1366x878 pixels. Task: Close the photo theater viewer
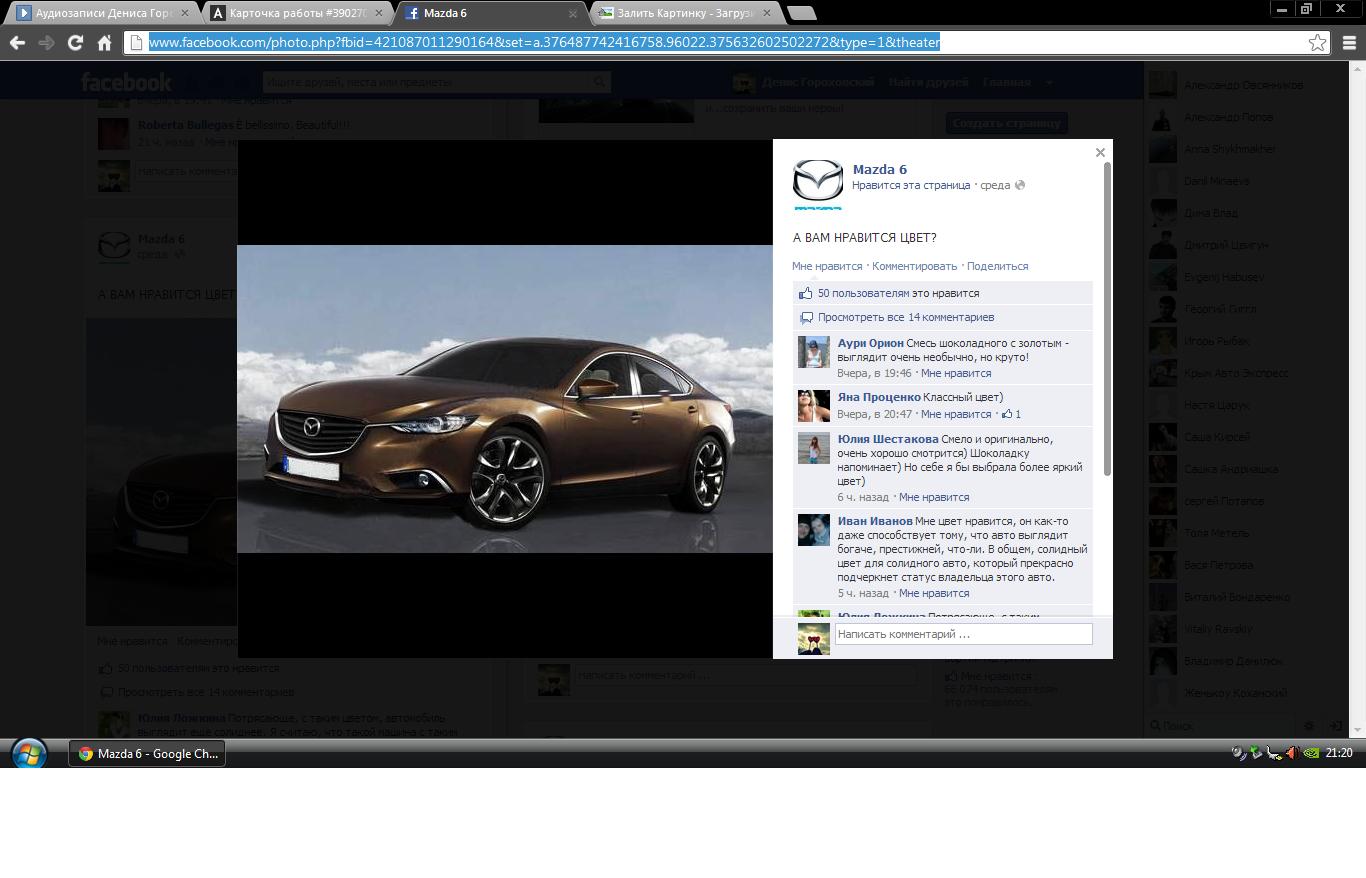click(1100, 153)
